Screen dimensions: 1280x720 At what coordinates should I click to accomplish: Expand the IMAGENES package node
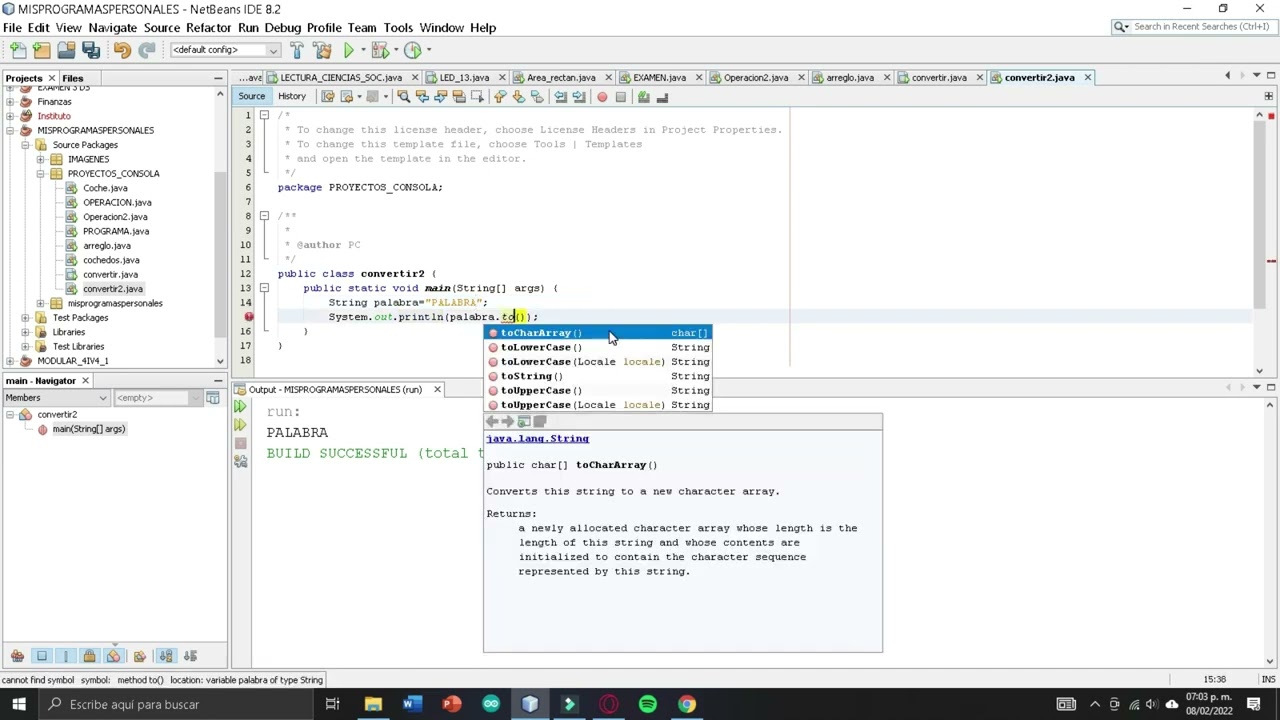pos(41,159)
